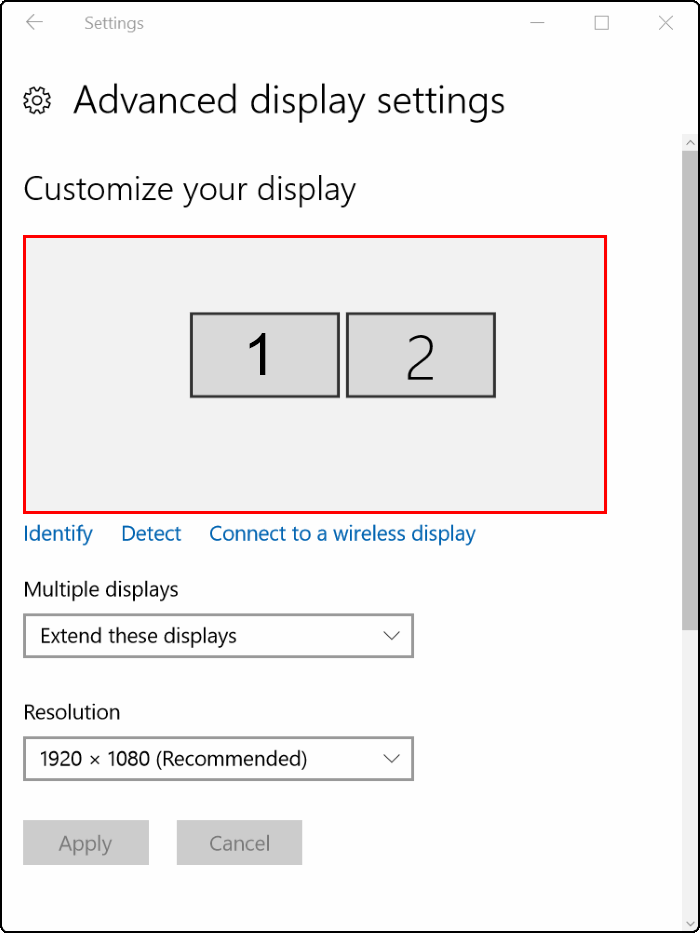This screenshot has width=700, height=933.
Task: Select display 1 in the arrangement
Action: coord(265,355)
